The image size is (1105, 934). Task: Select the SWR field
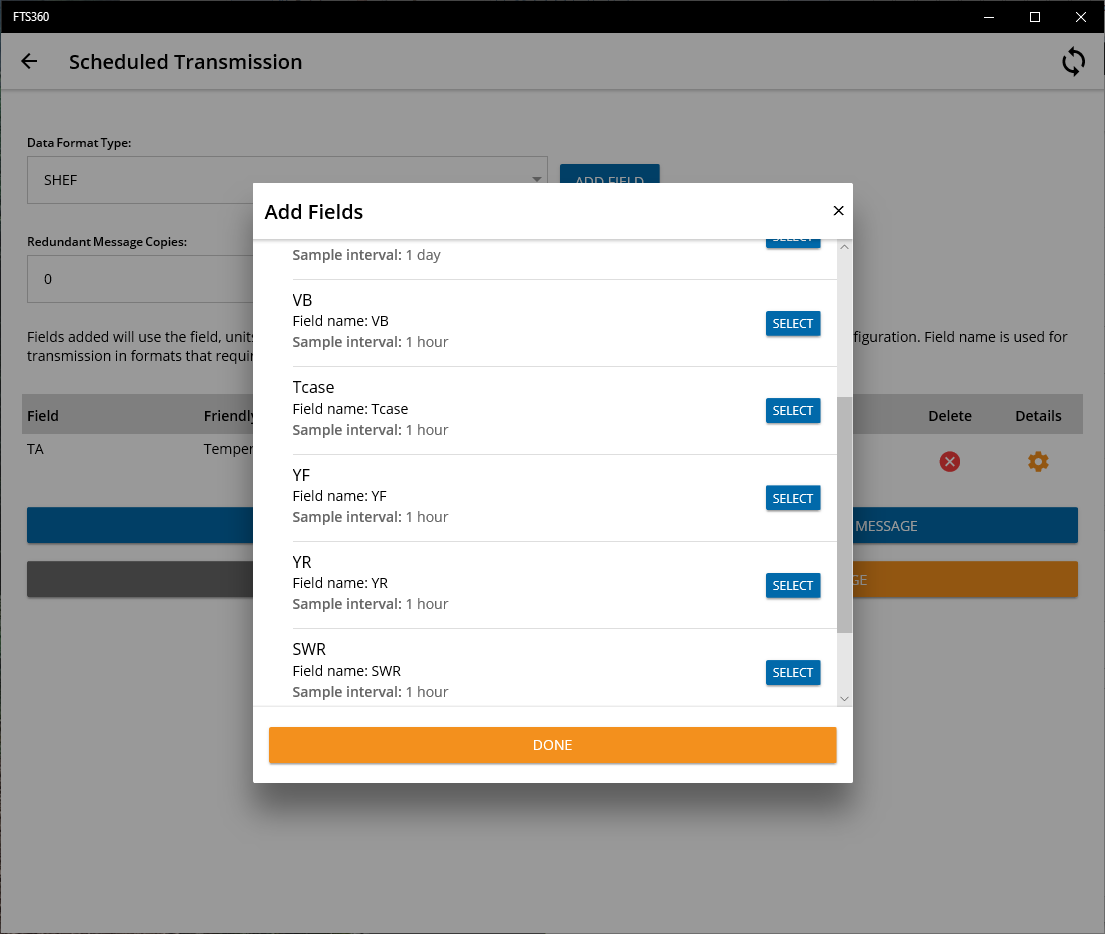pyautogui.click(x=793, y=672)
